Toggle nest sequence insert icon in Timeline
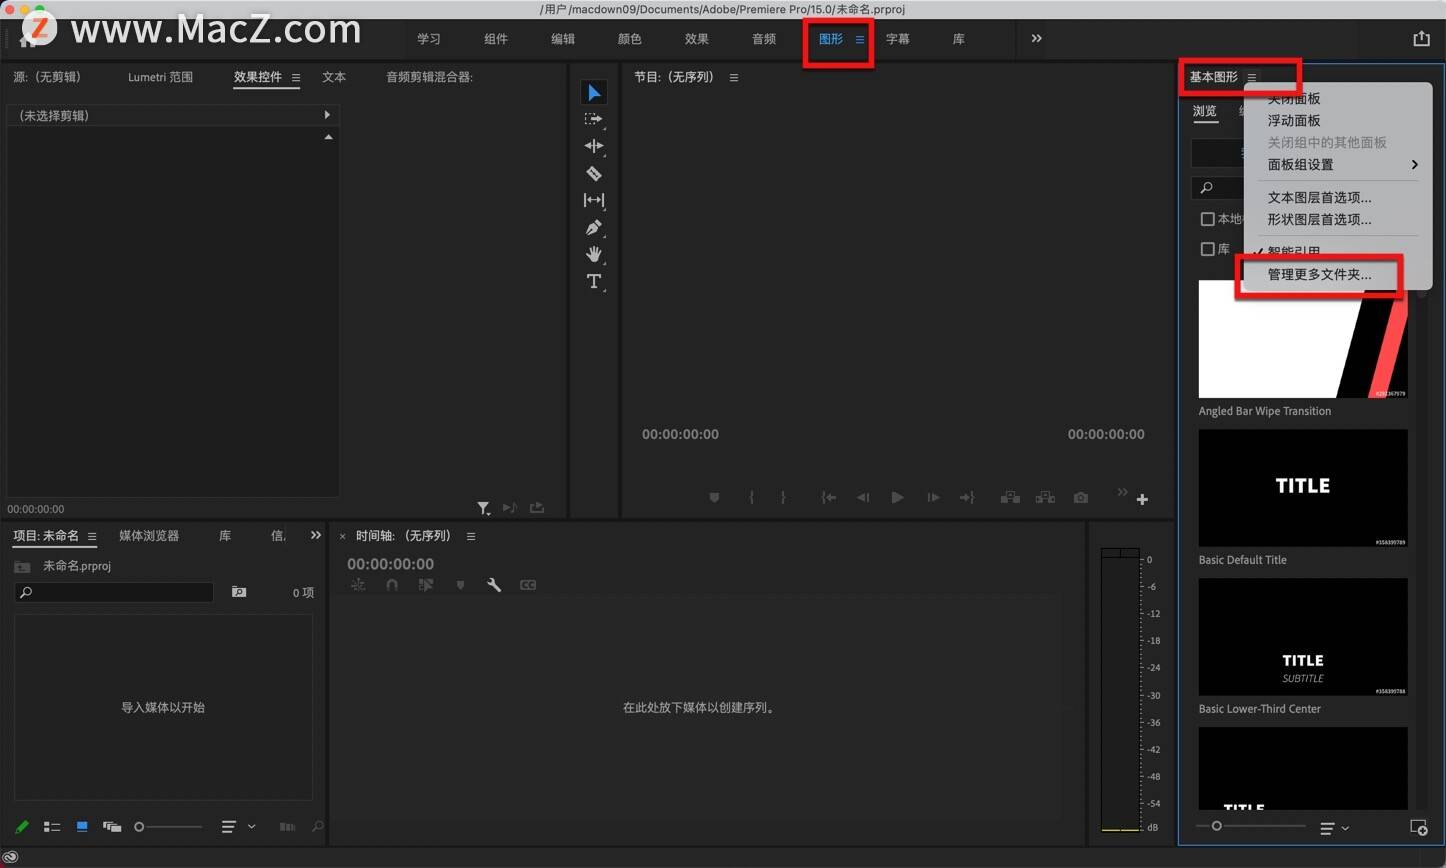Screen dimensions: 1446x868 [358, 585]
